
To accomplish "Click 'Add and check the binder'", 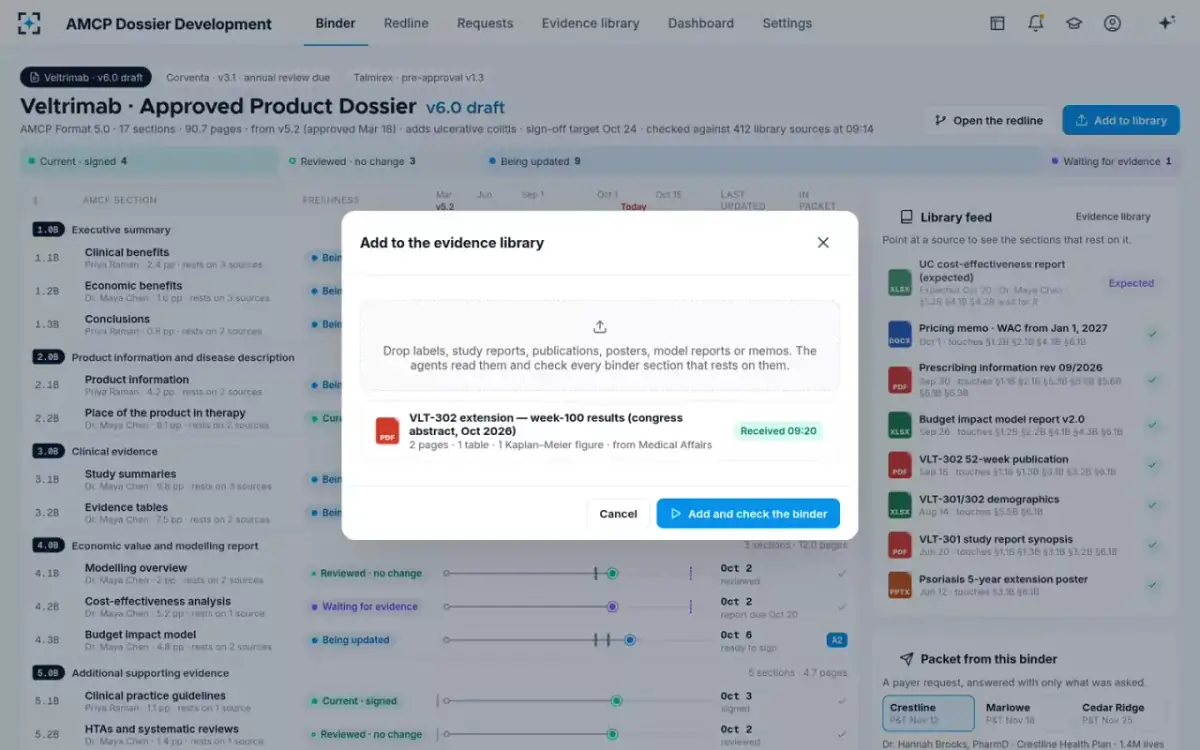I will tap(748, 513).
